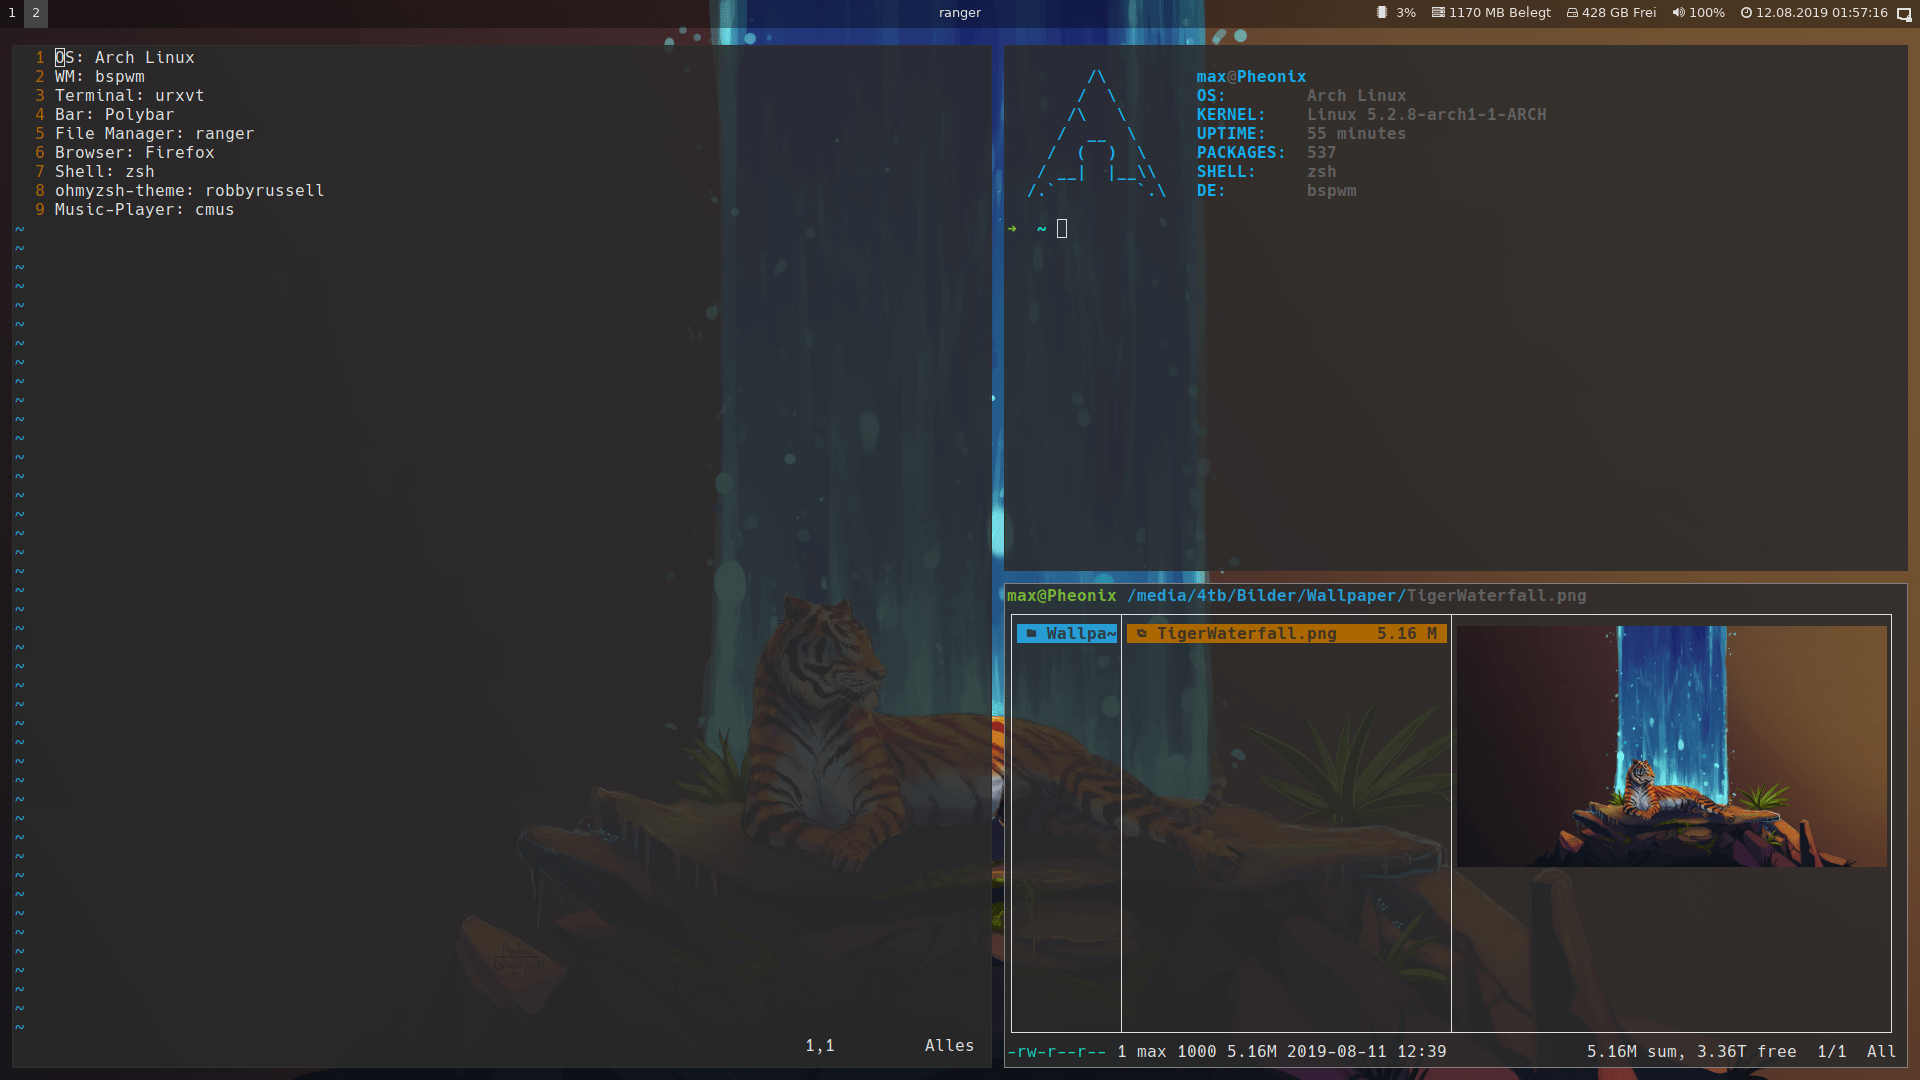
Task: Click the RAM usage icon beside 1170 MB Belegt
Action: [1438, 13]
